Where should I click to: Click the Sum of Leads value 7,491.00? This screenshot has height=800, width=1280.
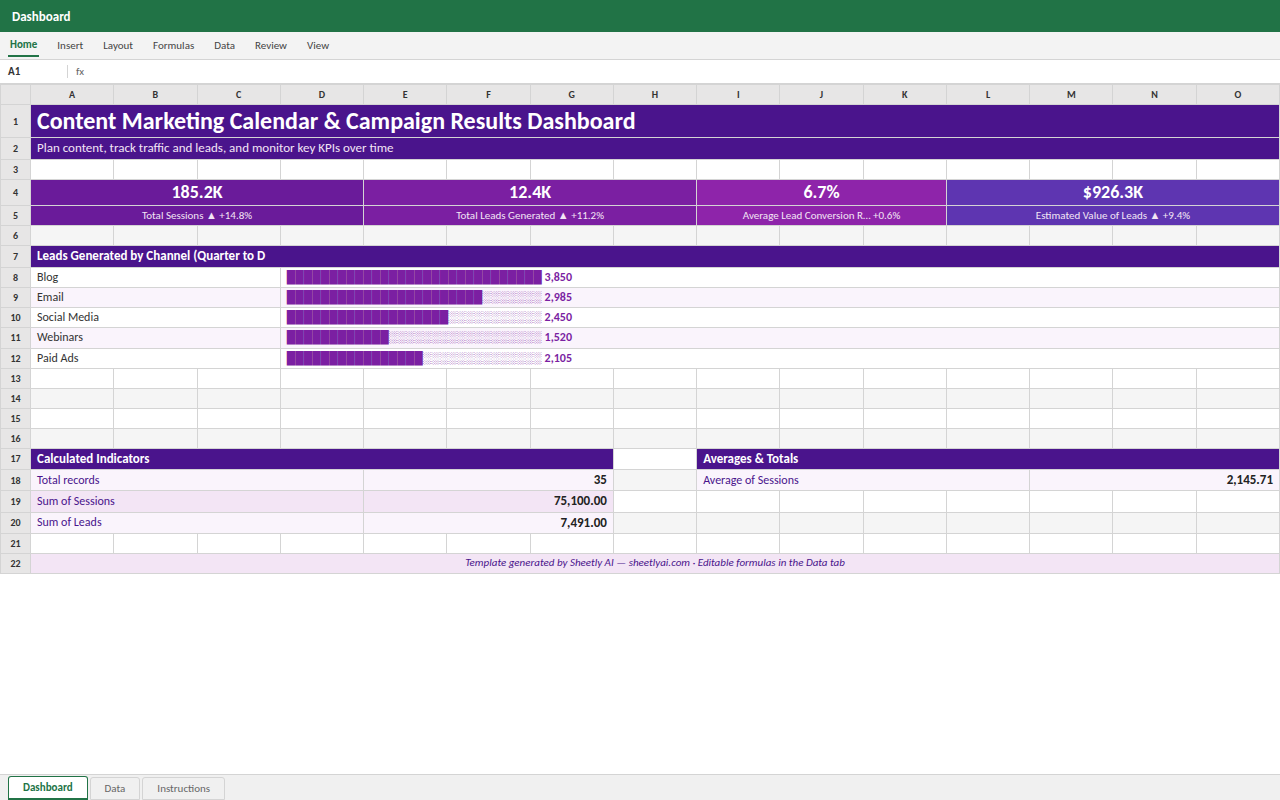point(488,522)
